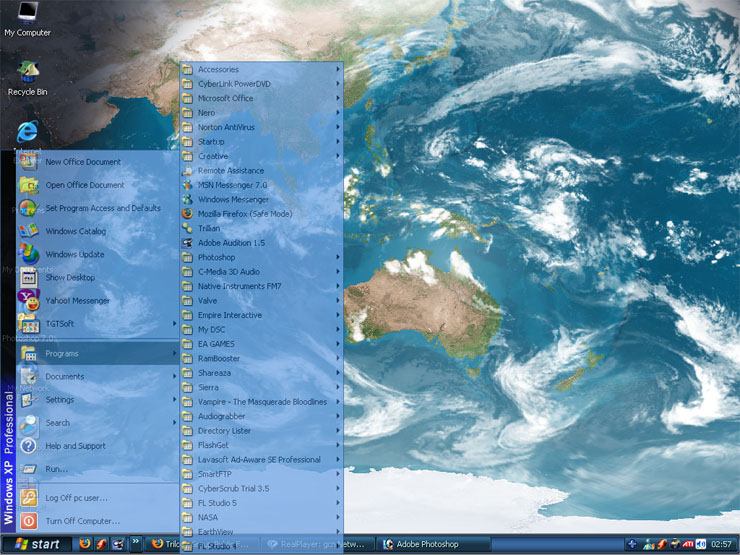Image resolution: width=740 pixels, height=555 pixels.
Task: Open the Startup program folder
Action: click(x=261, y=142)
